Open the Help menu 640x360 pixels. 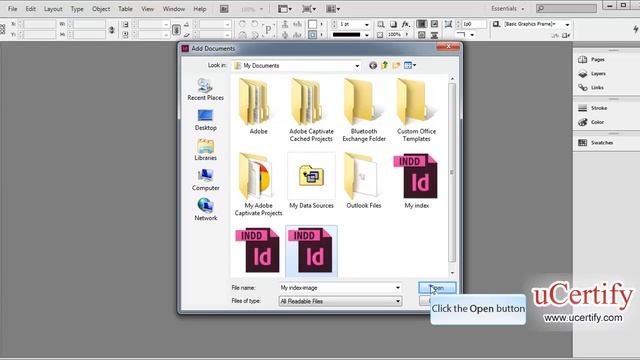pos(200,9)
